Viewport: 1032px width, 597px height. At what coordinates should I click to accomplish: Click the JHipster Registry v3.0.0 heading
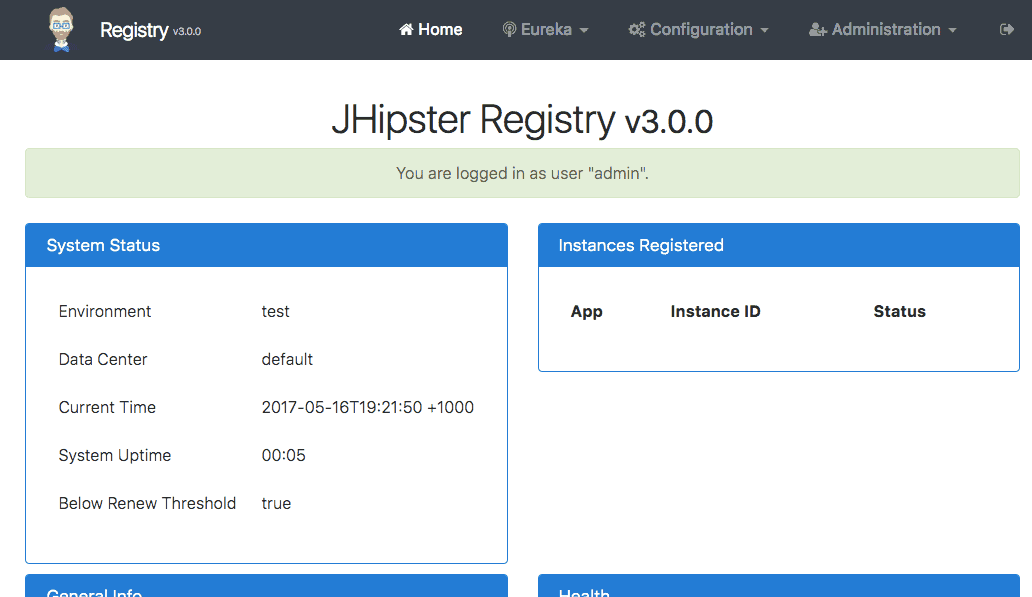click(x=522, y=120)
